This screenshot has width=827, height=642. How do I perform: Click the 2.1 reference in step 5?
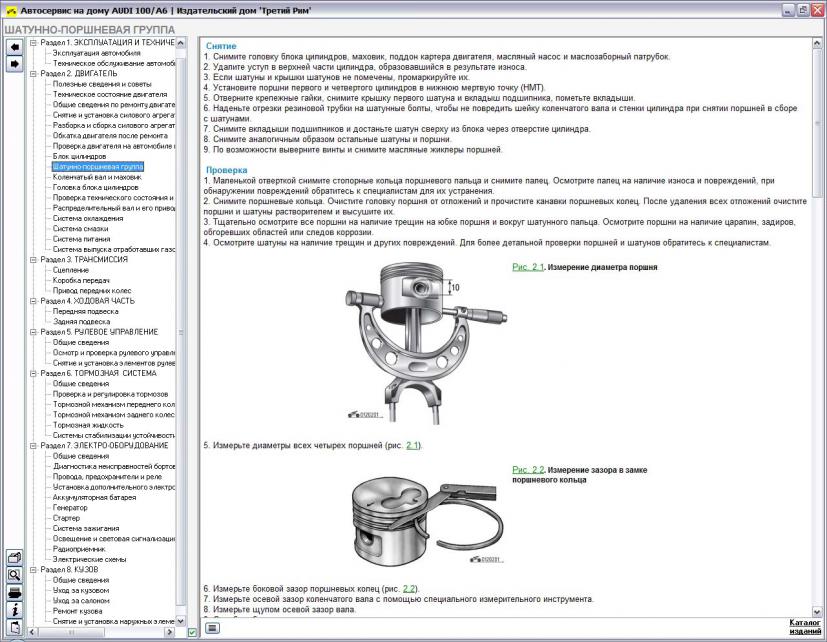[x=412, y=445]
